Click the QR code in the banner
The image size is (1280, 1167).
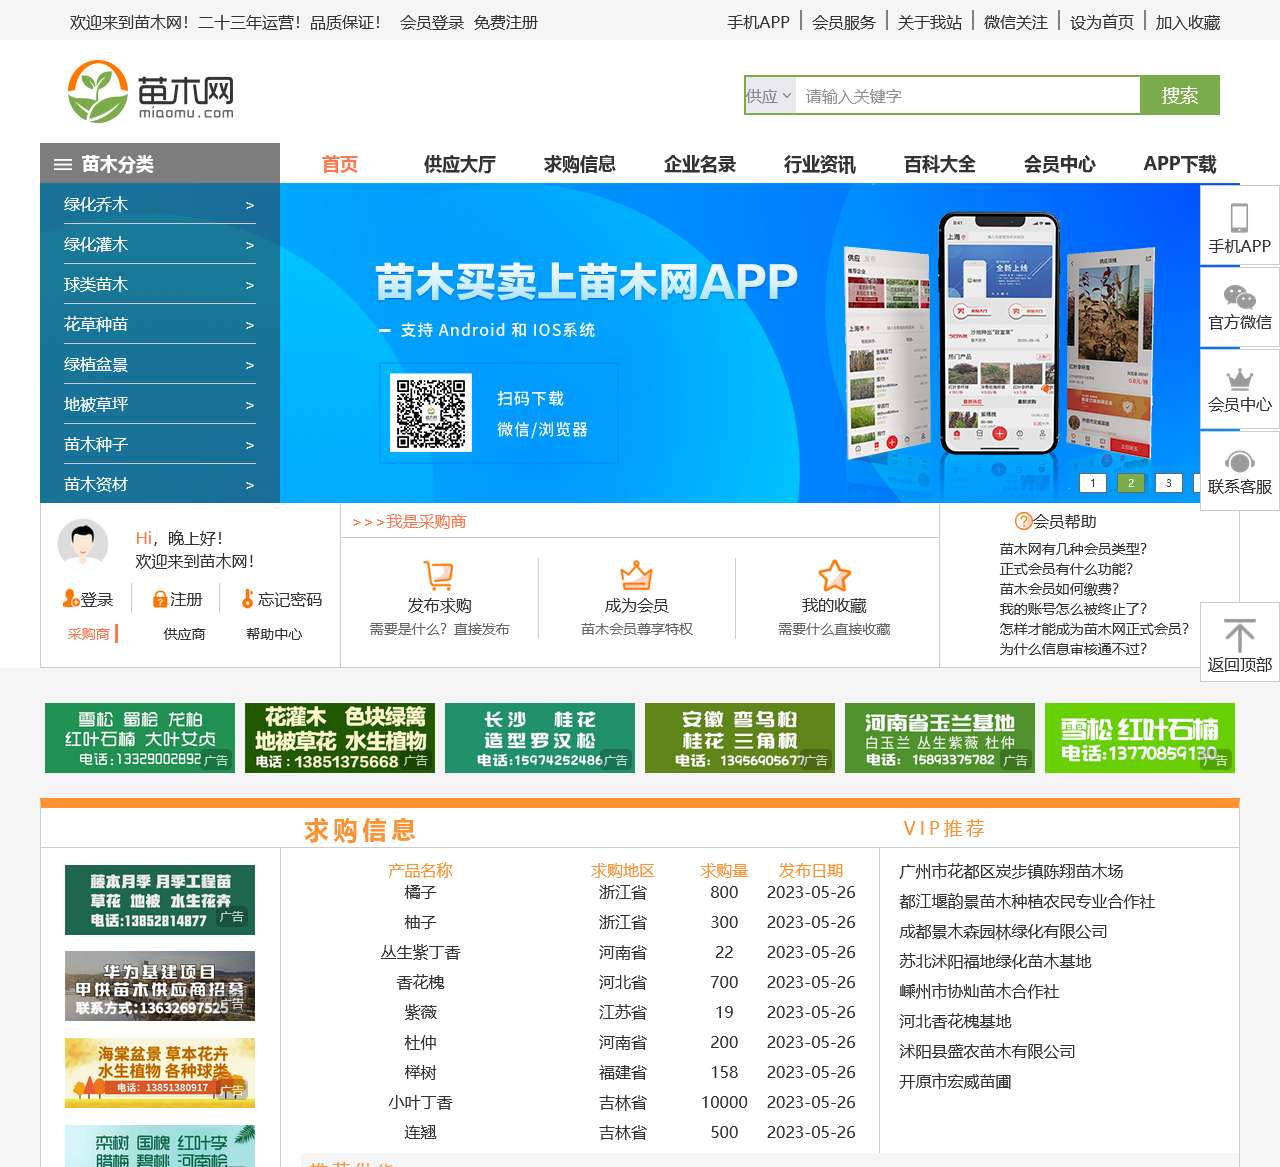(x=431, y=413)
